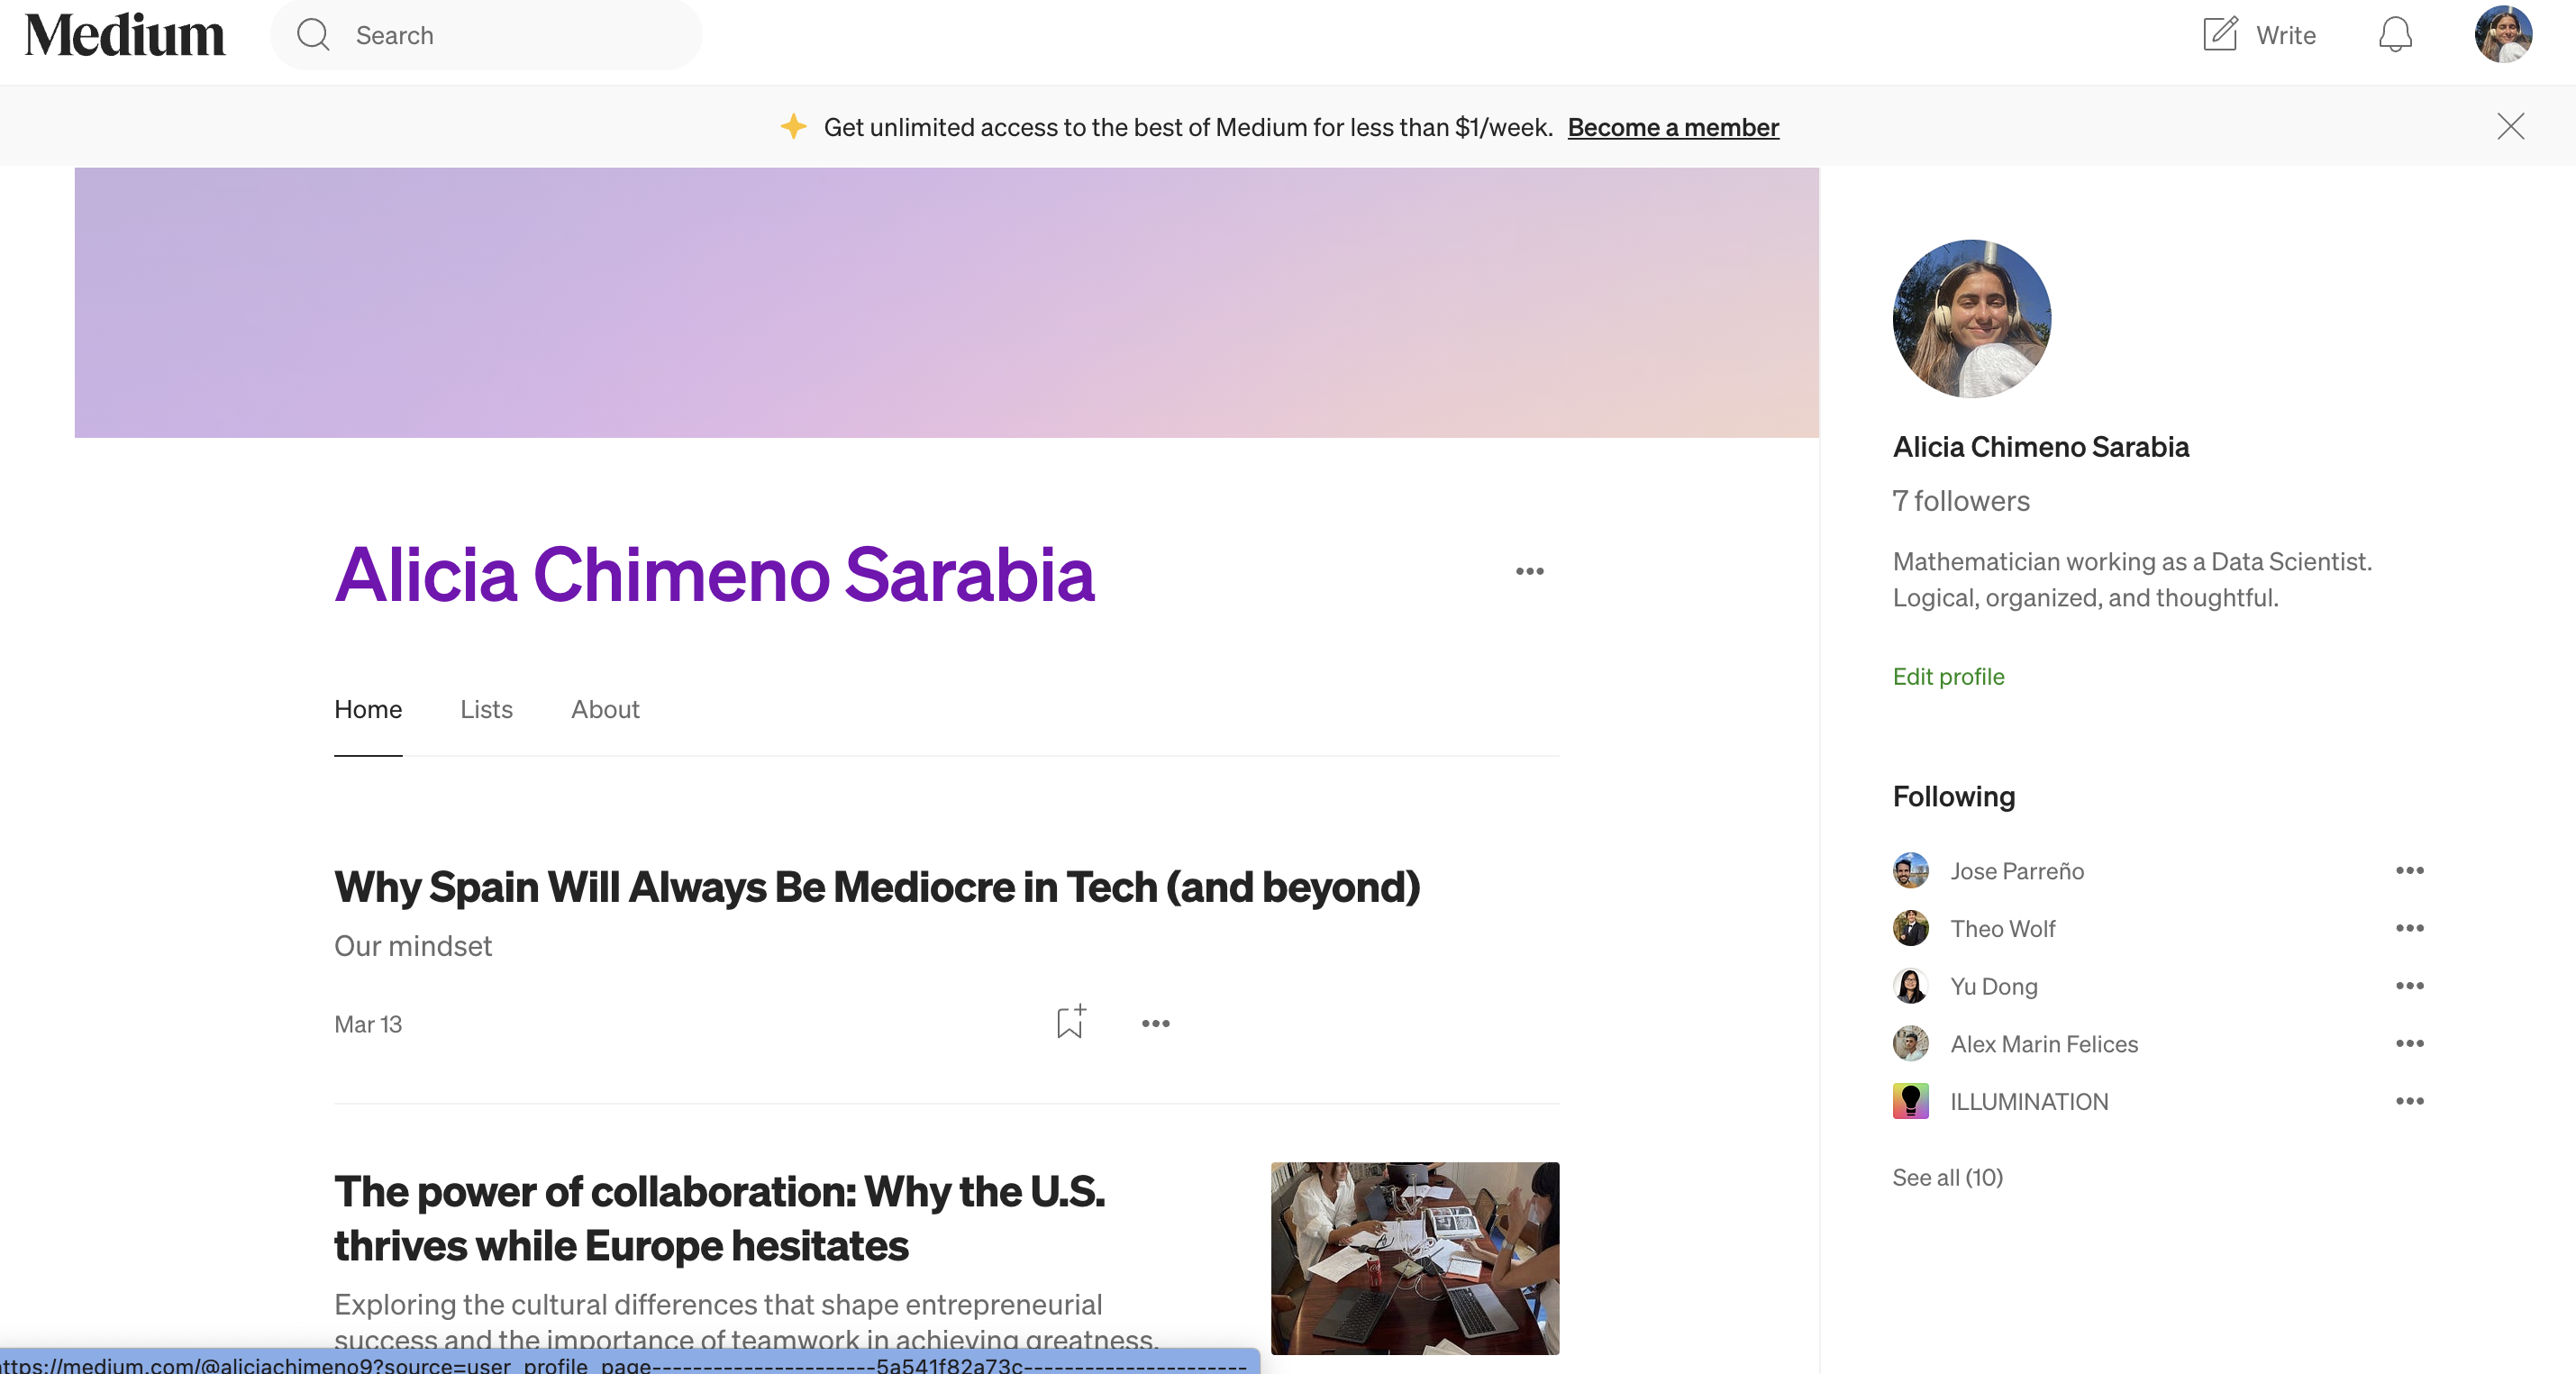Click the Medium logo
The height and width of the screenshot is (1374, 2576).
click(125, 35)
